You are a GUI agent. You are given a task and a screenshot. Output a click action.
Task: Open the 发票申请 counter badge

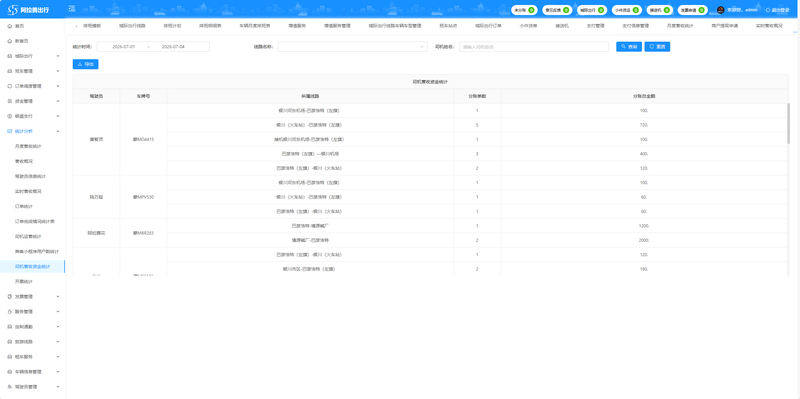[x=692, y=10]
